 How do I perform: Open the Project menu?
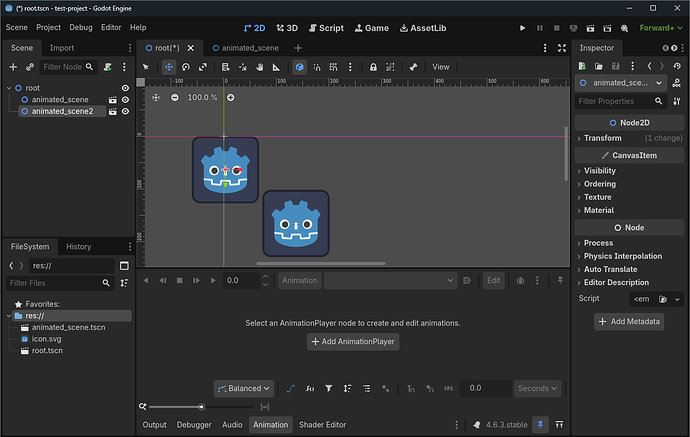tap(48, 27)
